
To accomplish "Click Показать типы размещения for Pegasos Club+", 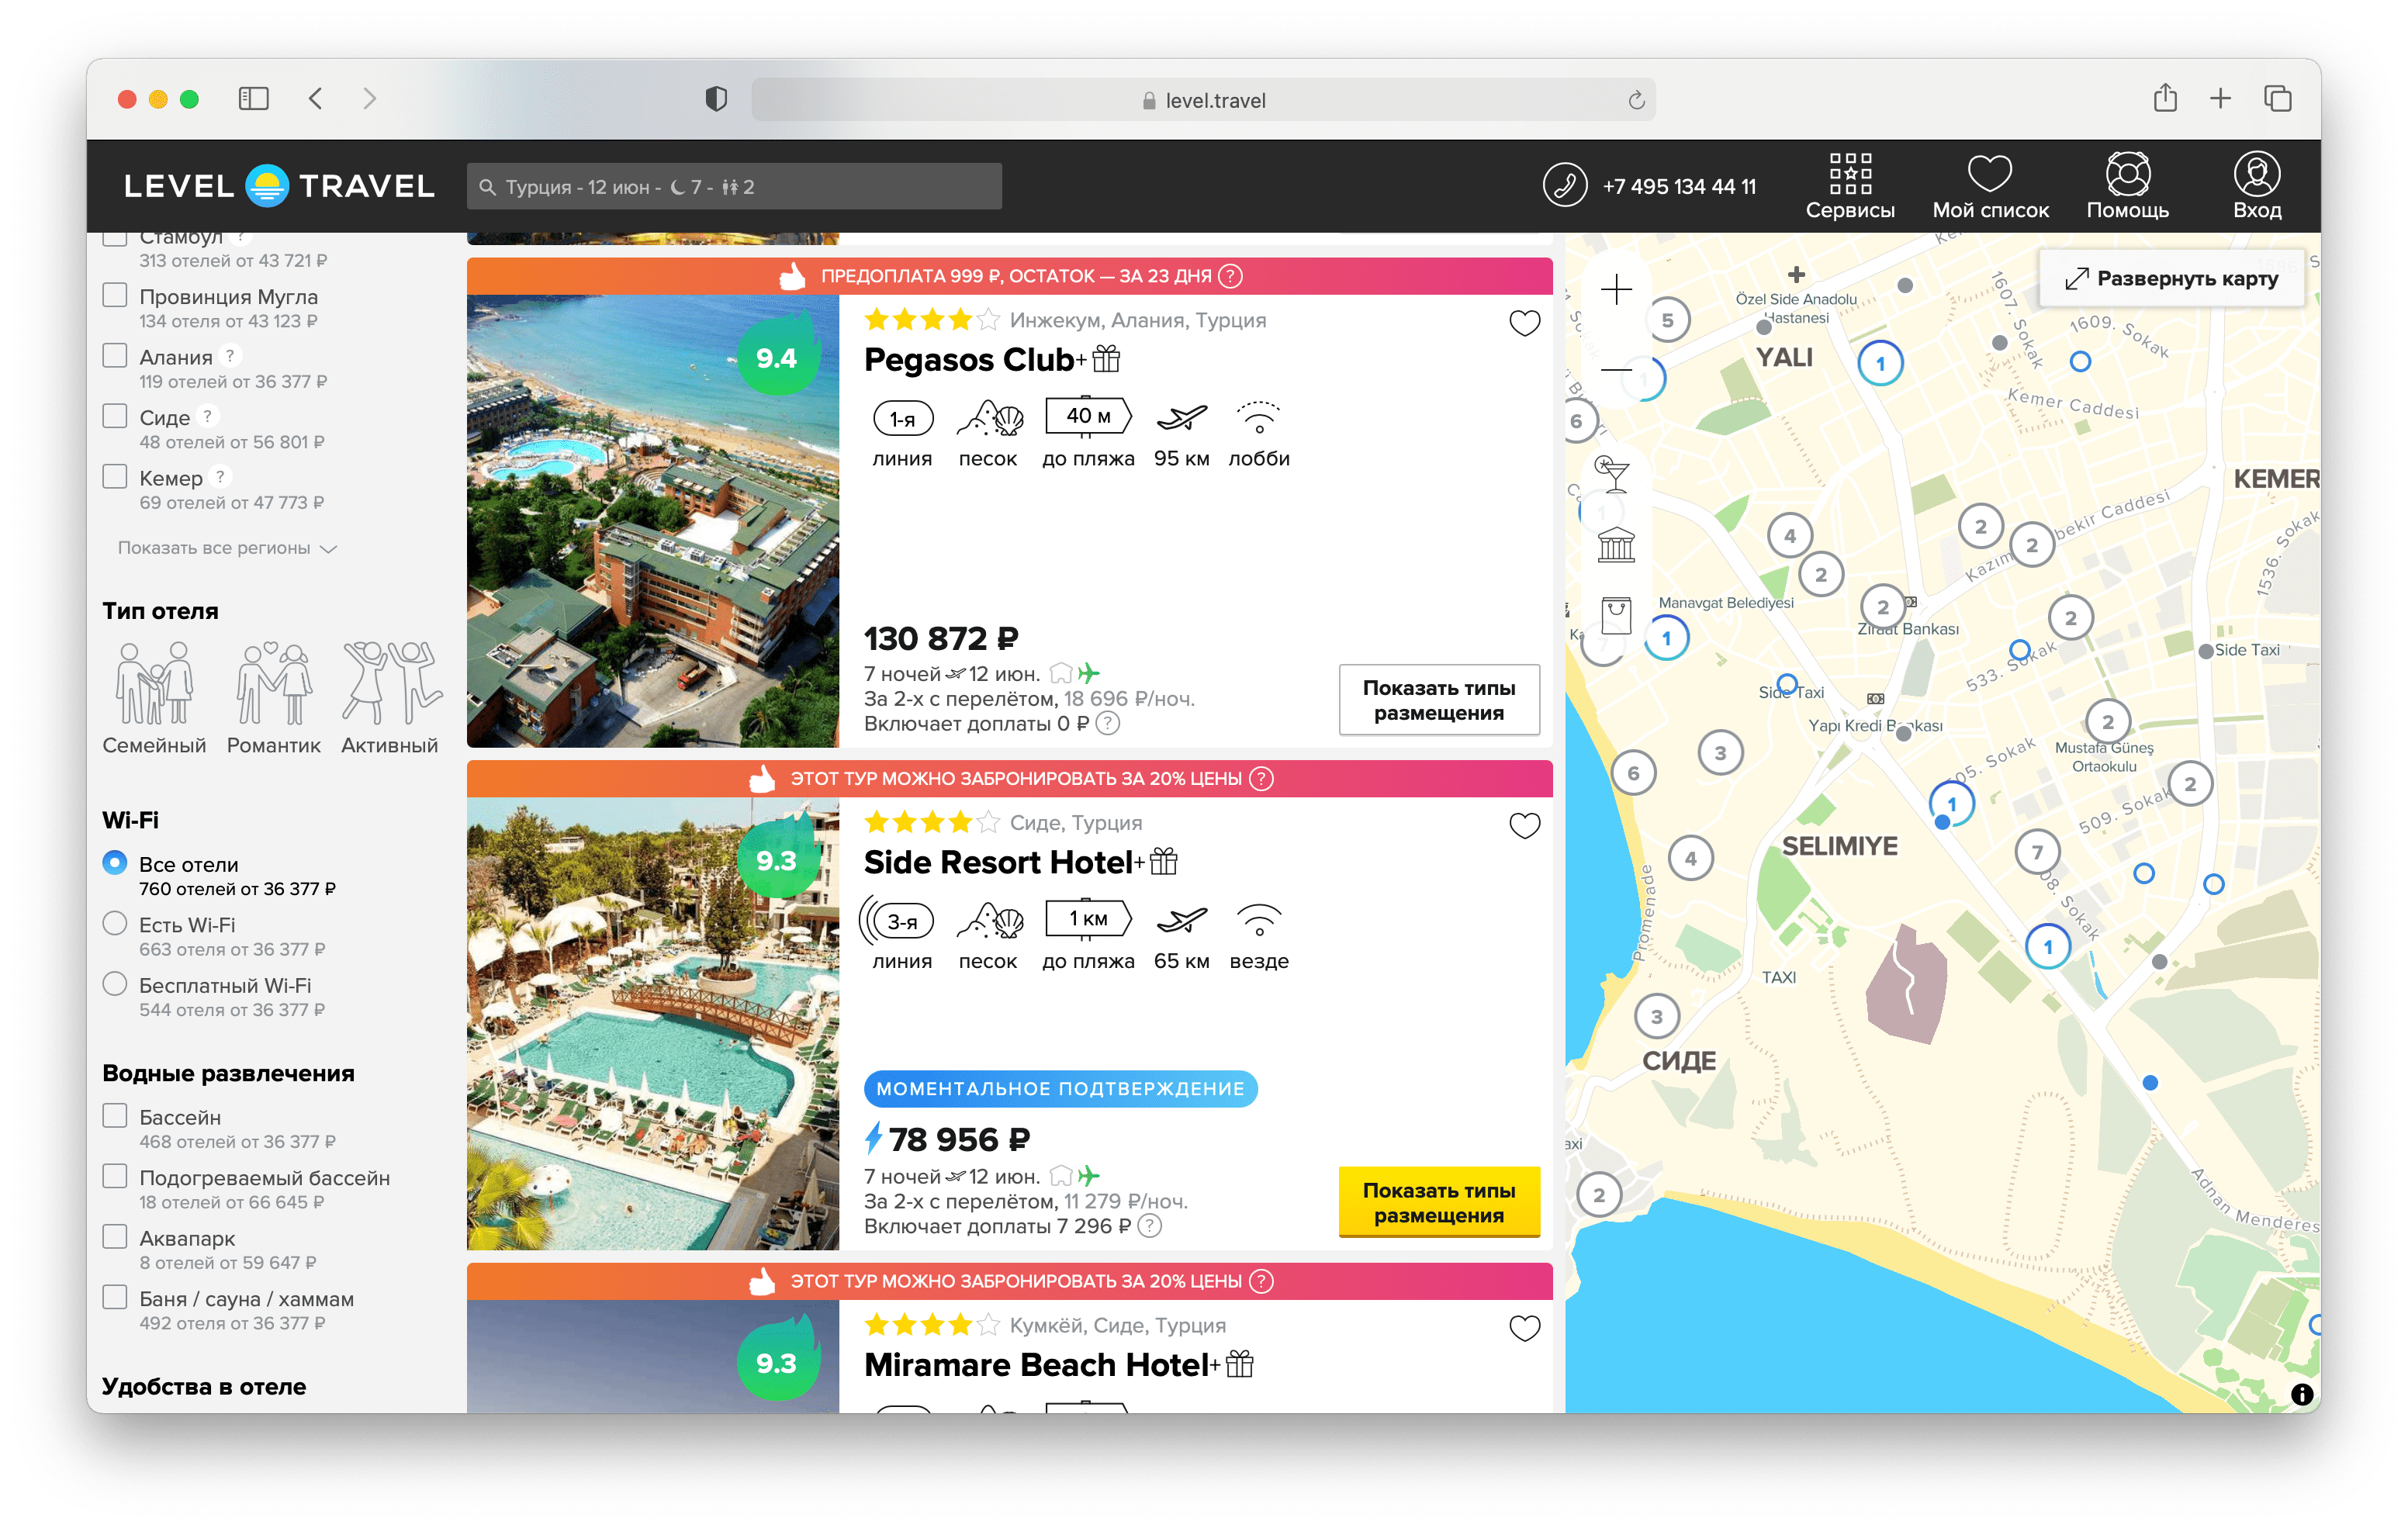I will 1438,698.
